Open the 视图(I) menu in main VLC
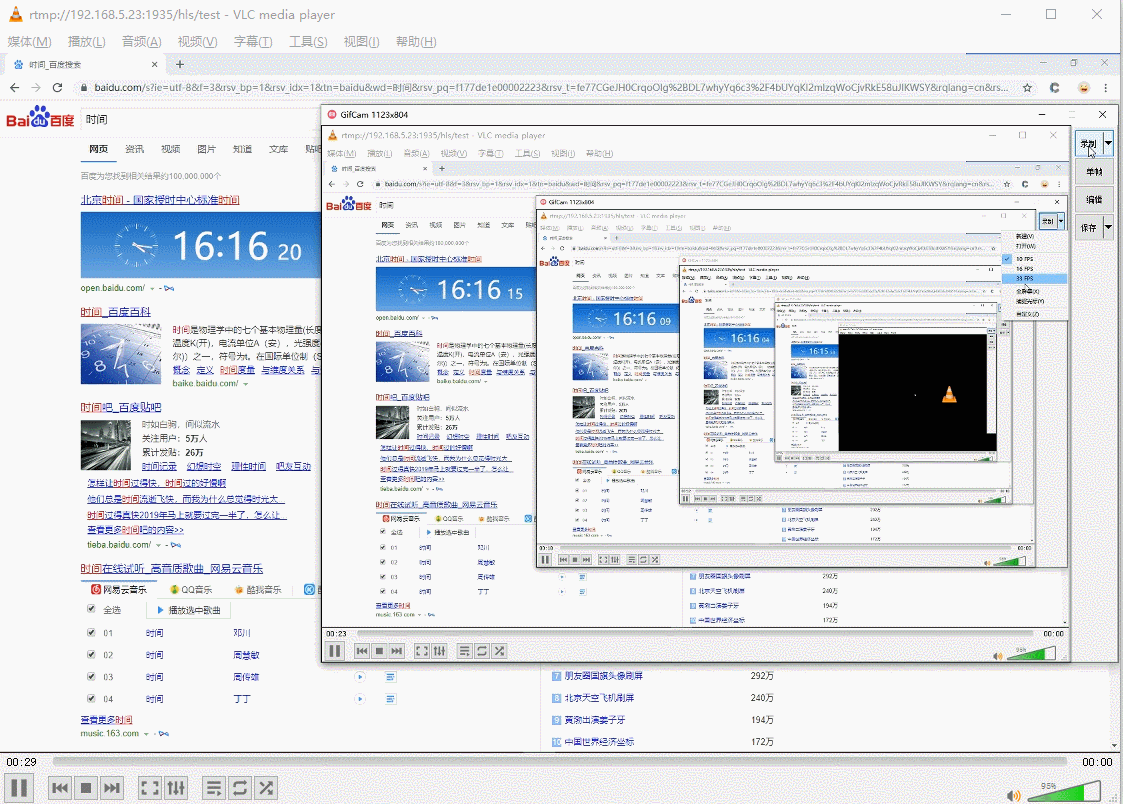The image size is (1123, 804). 362,42
